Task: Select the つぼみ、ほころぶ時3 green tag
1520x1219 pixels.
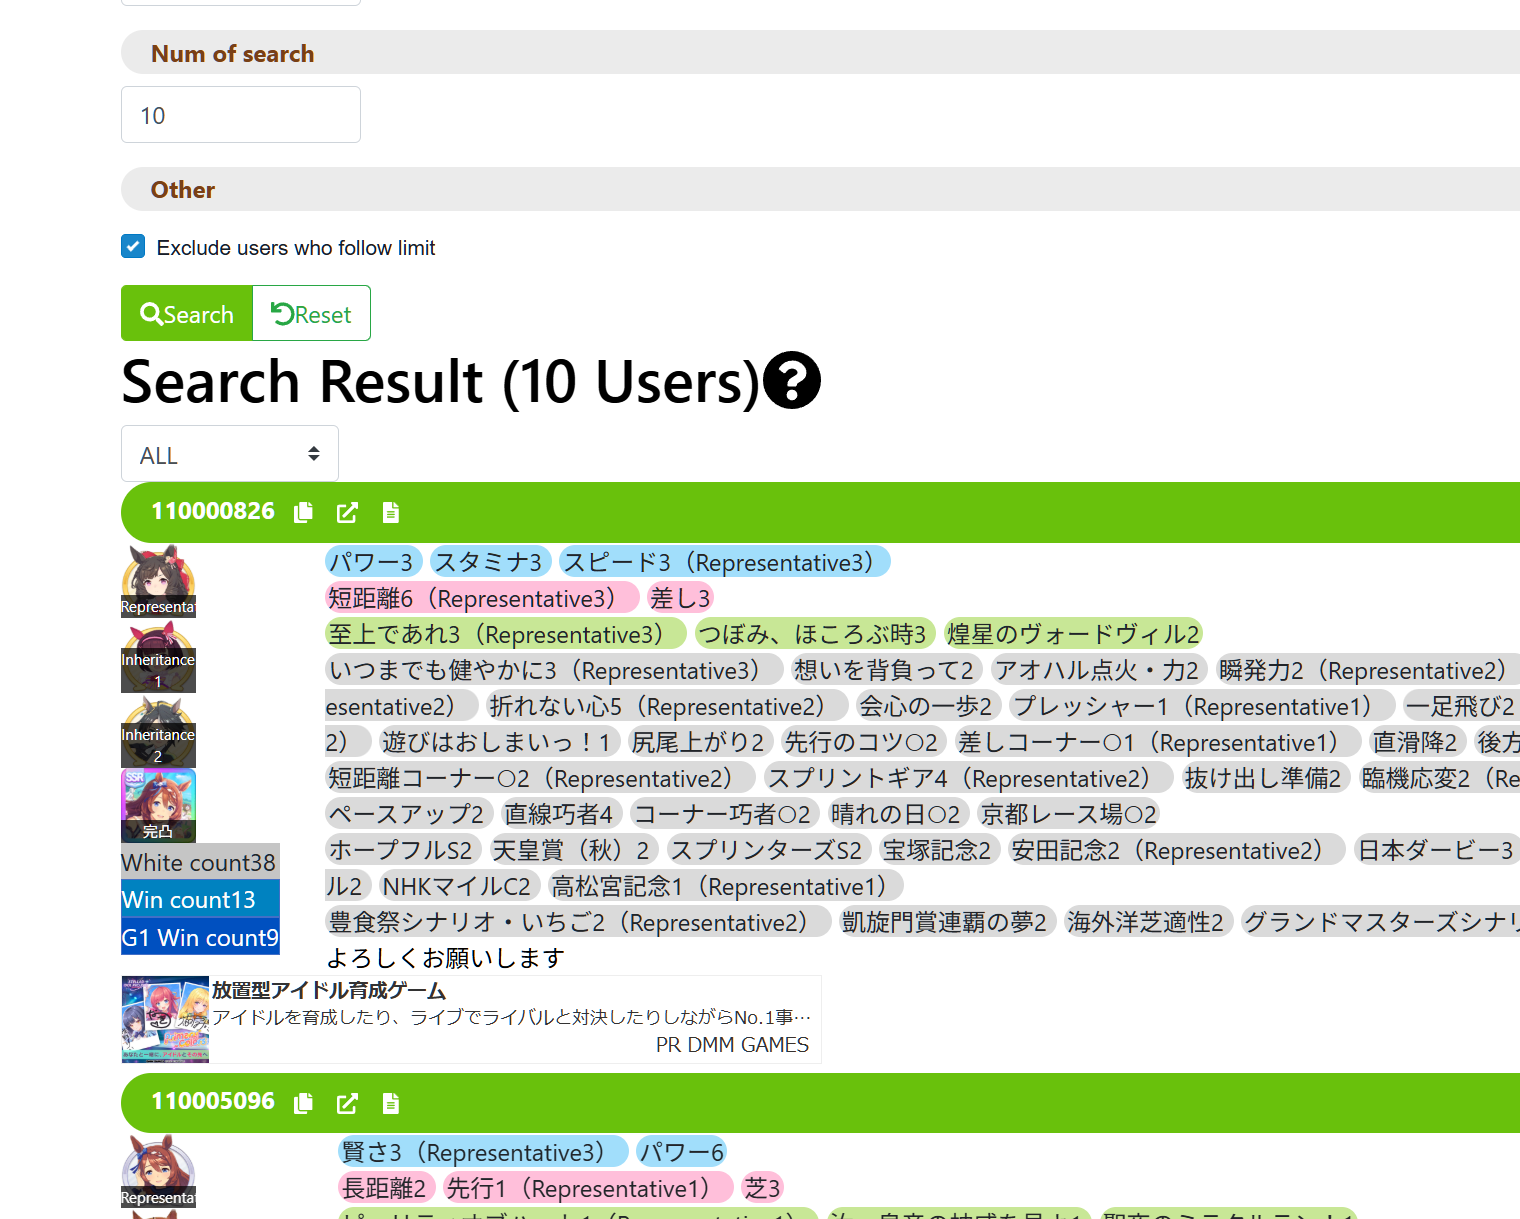Action: (814, 634)
